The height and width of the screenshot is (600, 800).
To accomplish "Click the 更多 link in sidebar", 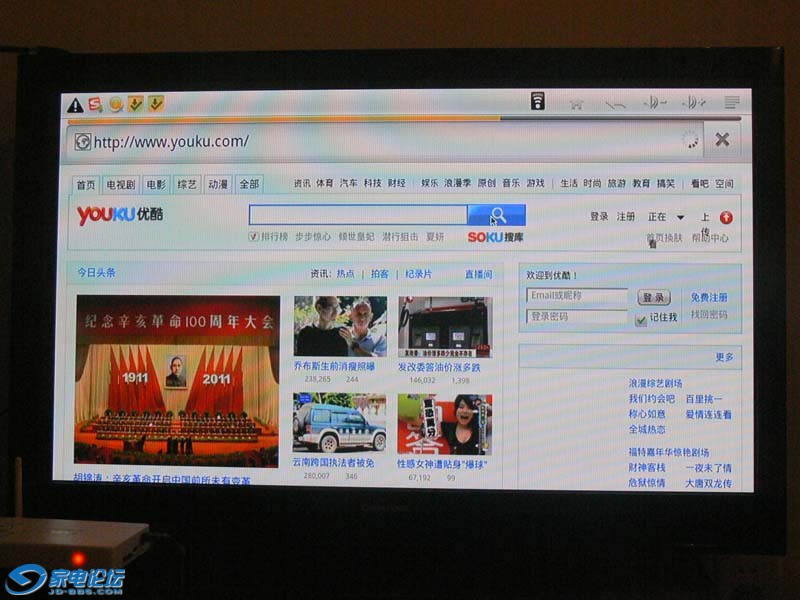I will [724, 357].
